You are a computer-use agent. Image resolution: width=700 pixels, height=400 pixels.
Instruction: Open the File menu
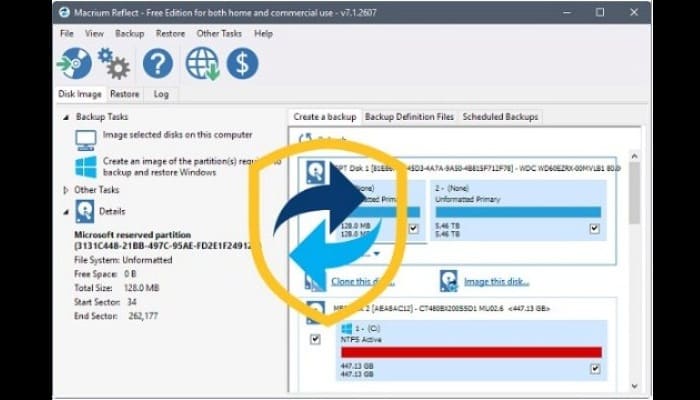pyautogui.click(x=67, y=33)
